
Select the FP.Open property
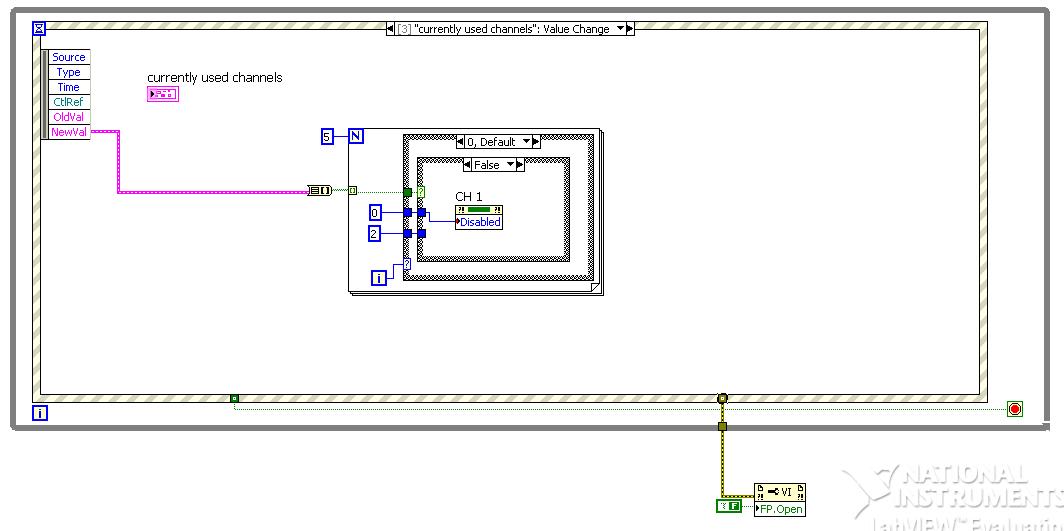tap(780, 509)
